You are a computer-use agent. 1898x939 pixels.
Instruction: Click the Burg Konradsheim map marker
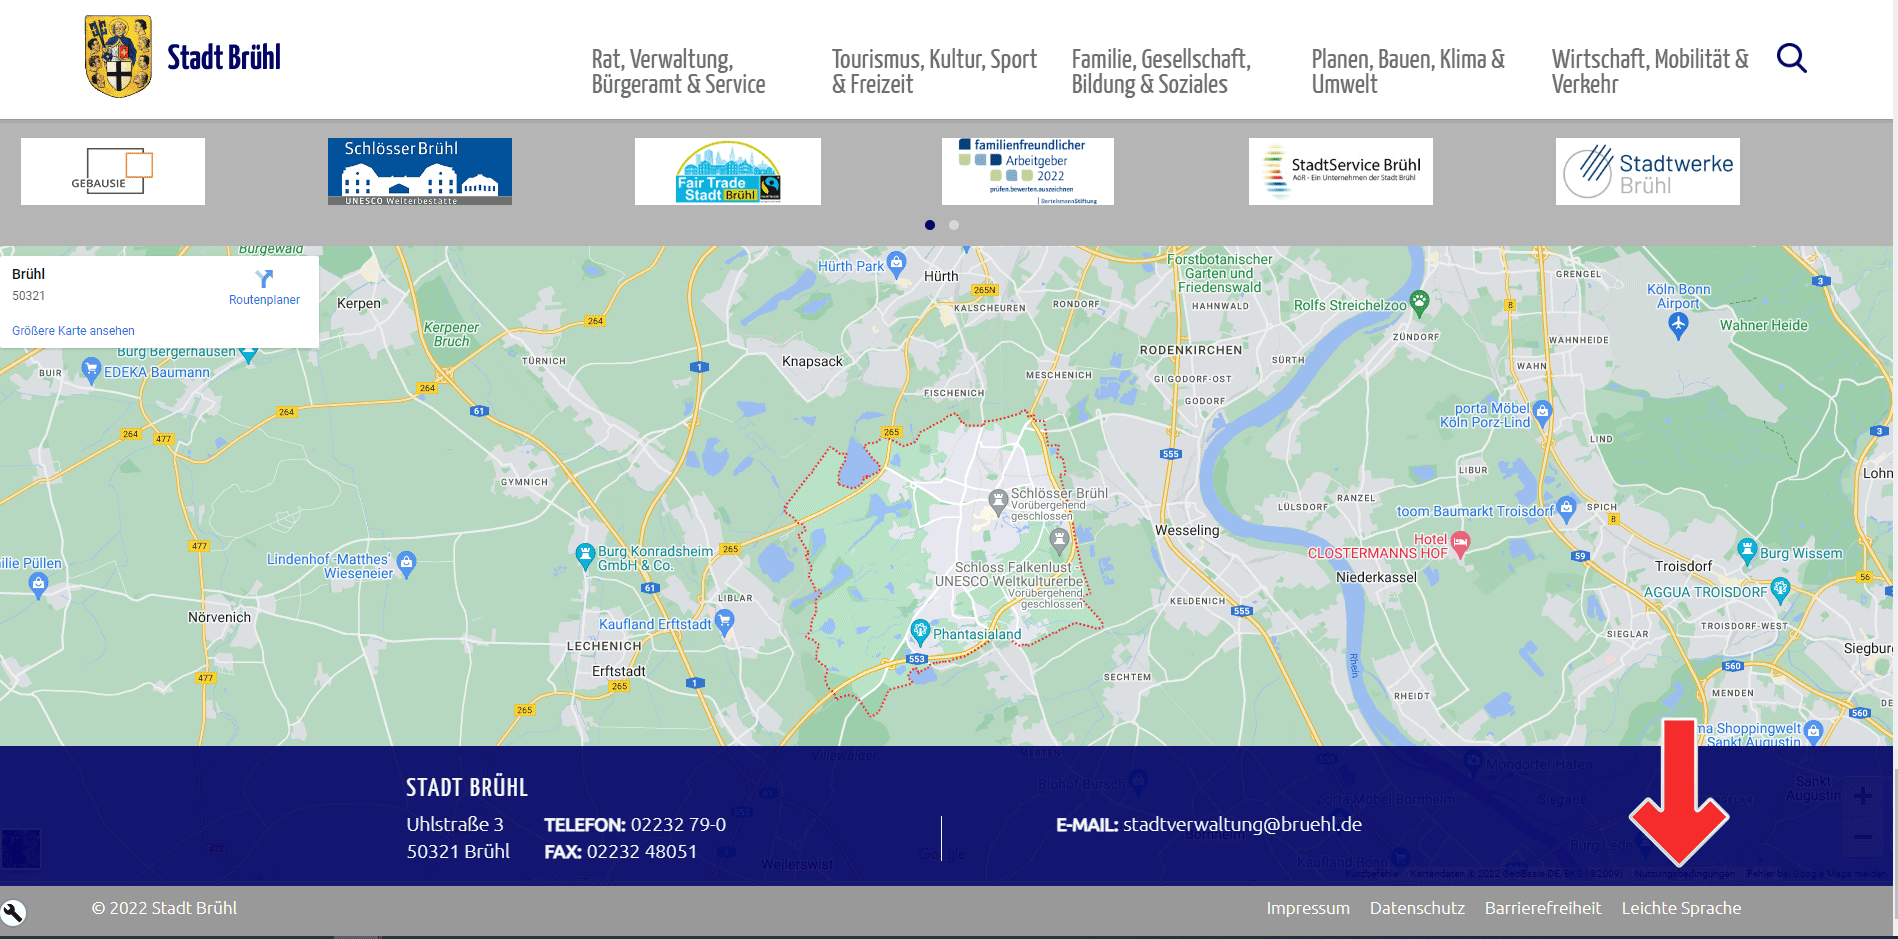(586, 554)
